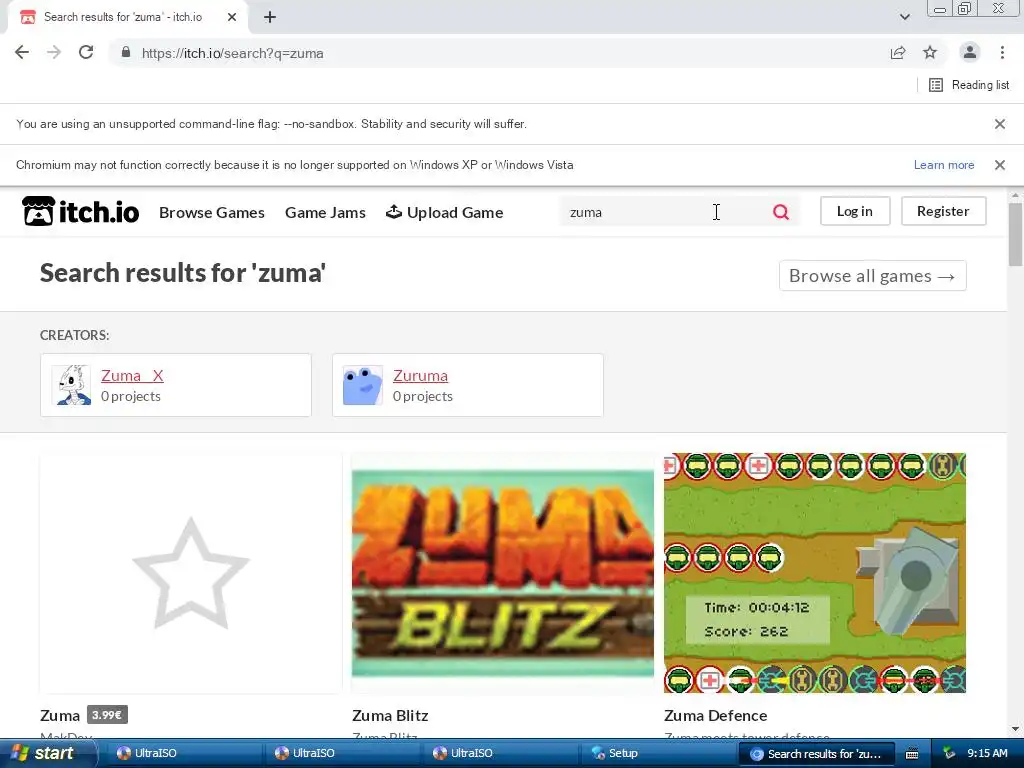Open the Zuma Defence game thumbnail
The width and height of the screenshot is (1024, 768).
pos(814,573)
